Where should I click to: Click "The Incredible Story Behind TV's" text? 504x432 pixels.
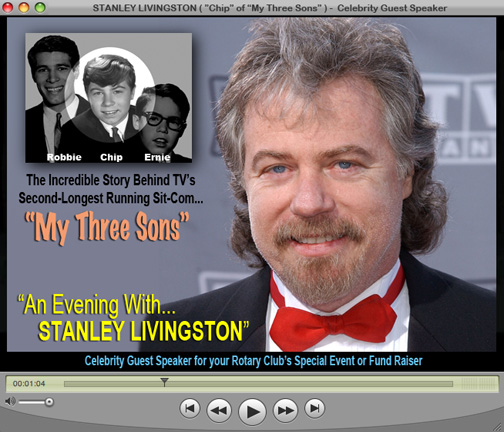[111, 180]
